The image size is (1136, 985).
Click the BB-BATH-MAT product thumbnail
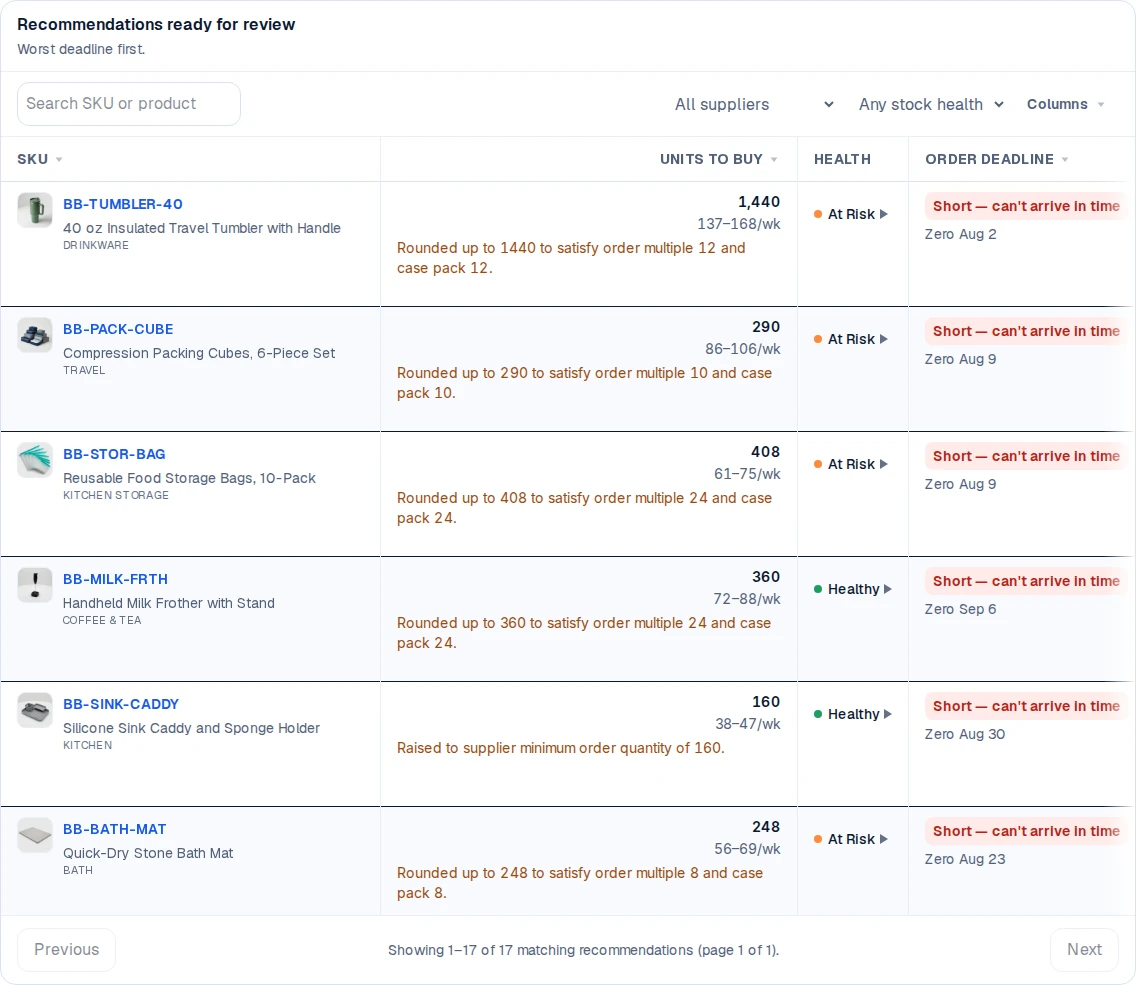click(35, 835)
